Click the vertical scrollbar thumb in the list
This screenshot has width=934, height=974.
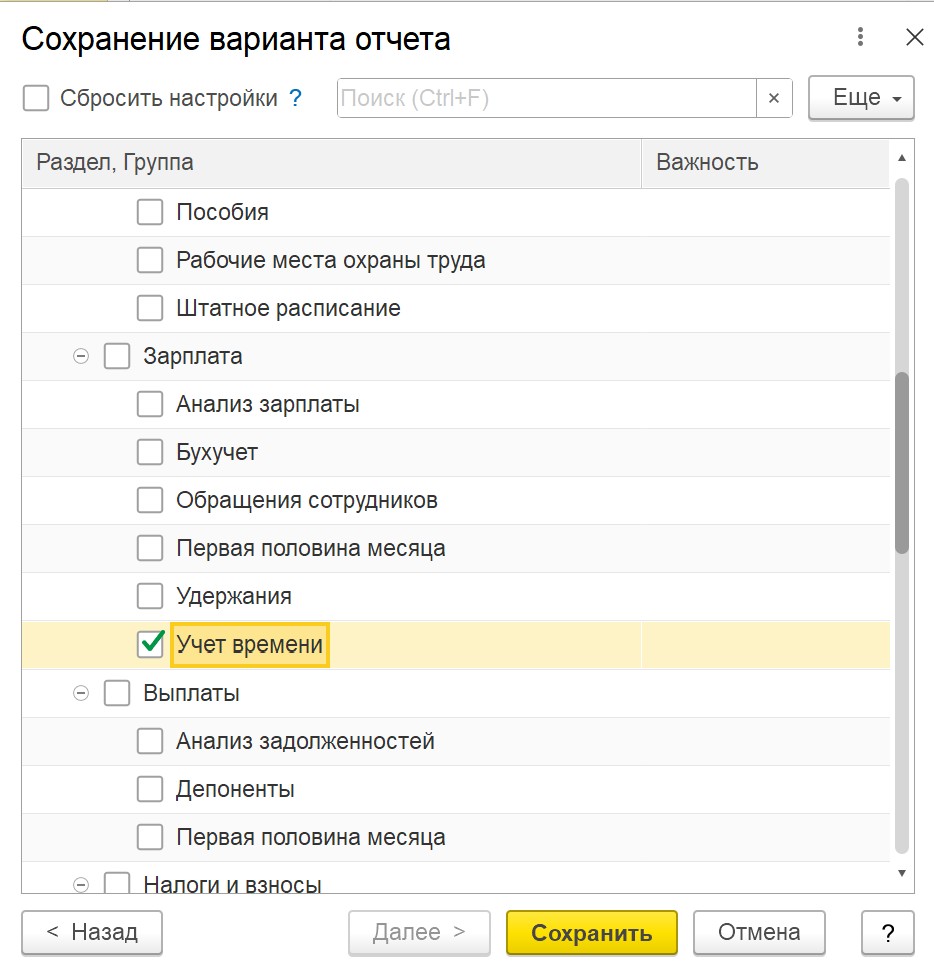pos(902,462)
